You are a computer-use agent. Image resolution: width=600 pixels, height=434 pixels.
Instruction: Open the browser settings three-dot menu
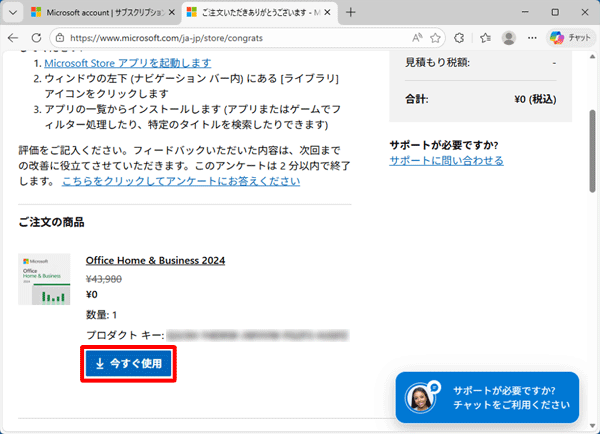[533, 38]
